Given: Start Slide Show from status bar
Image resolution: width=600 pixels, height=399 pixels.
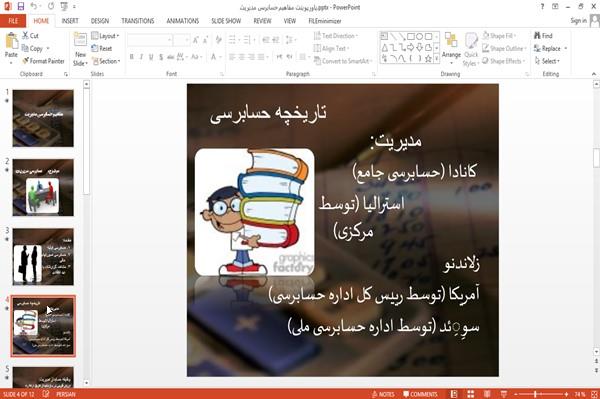Looking at the screenshot, I should (x=504, y=394).
